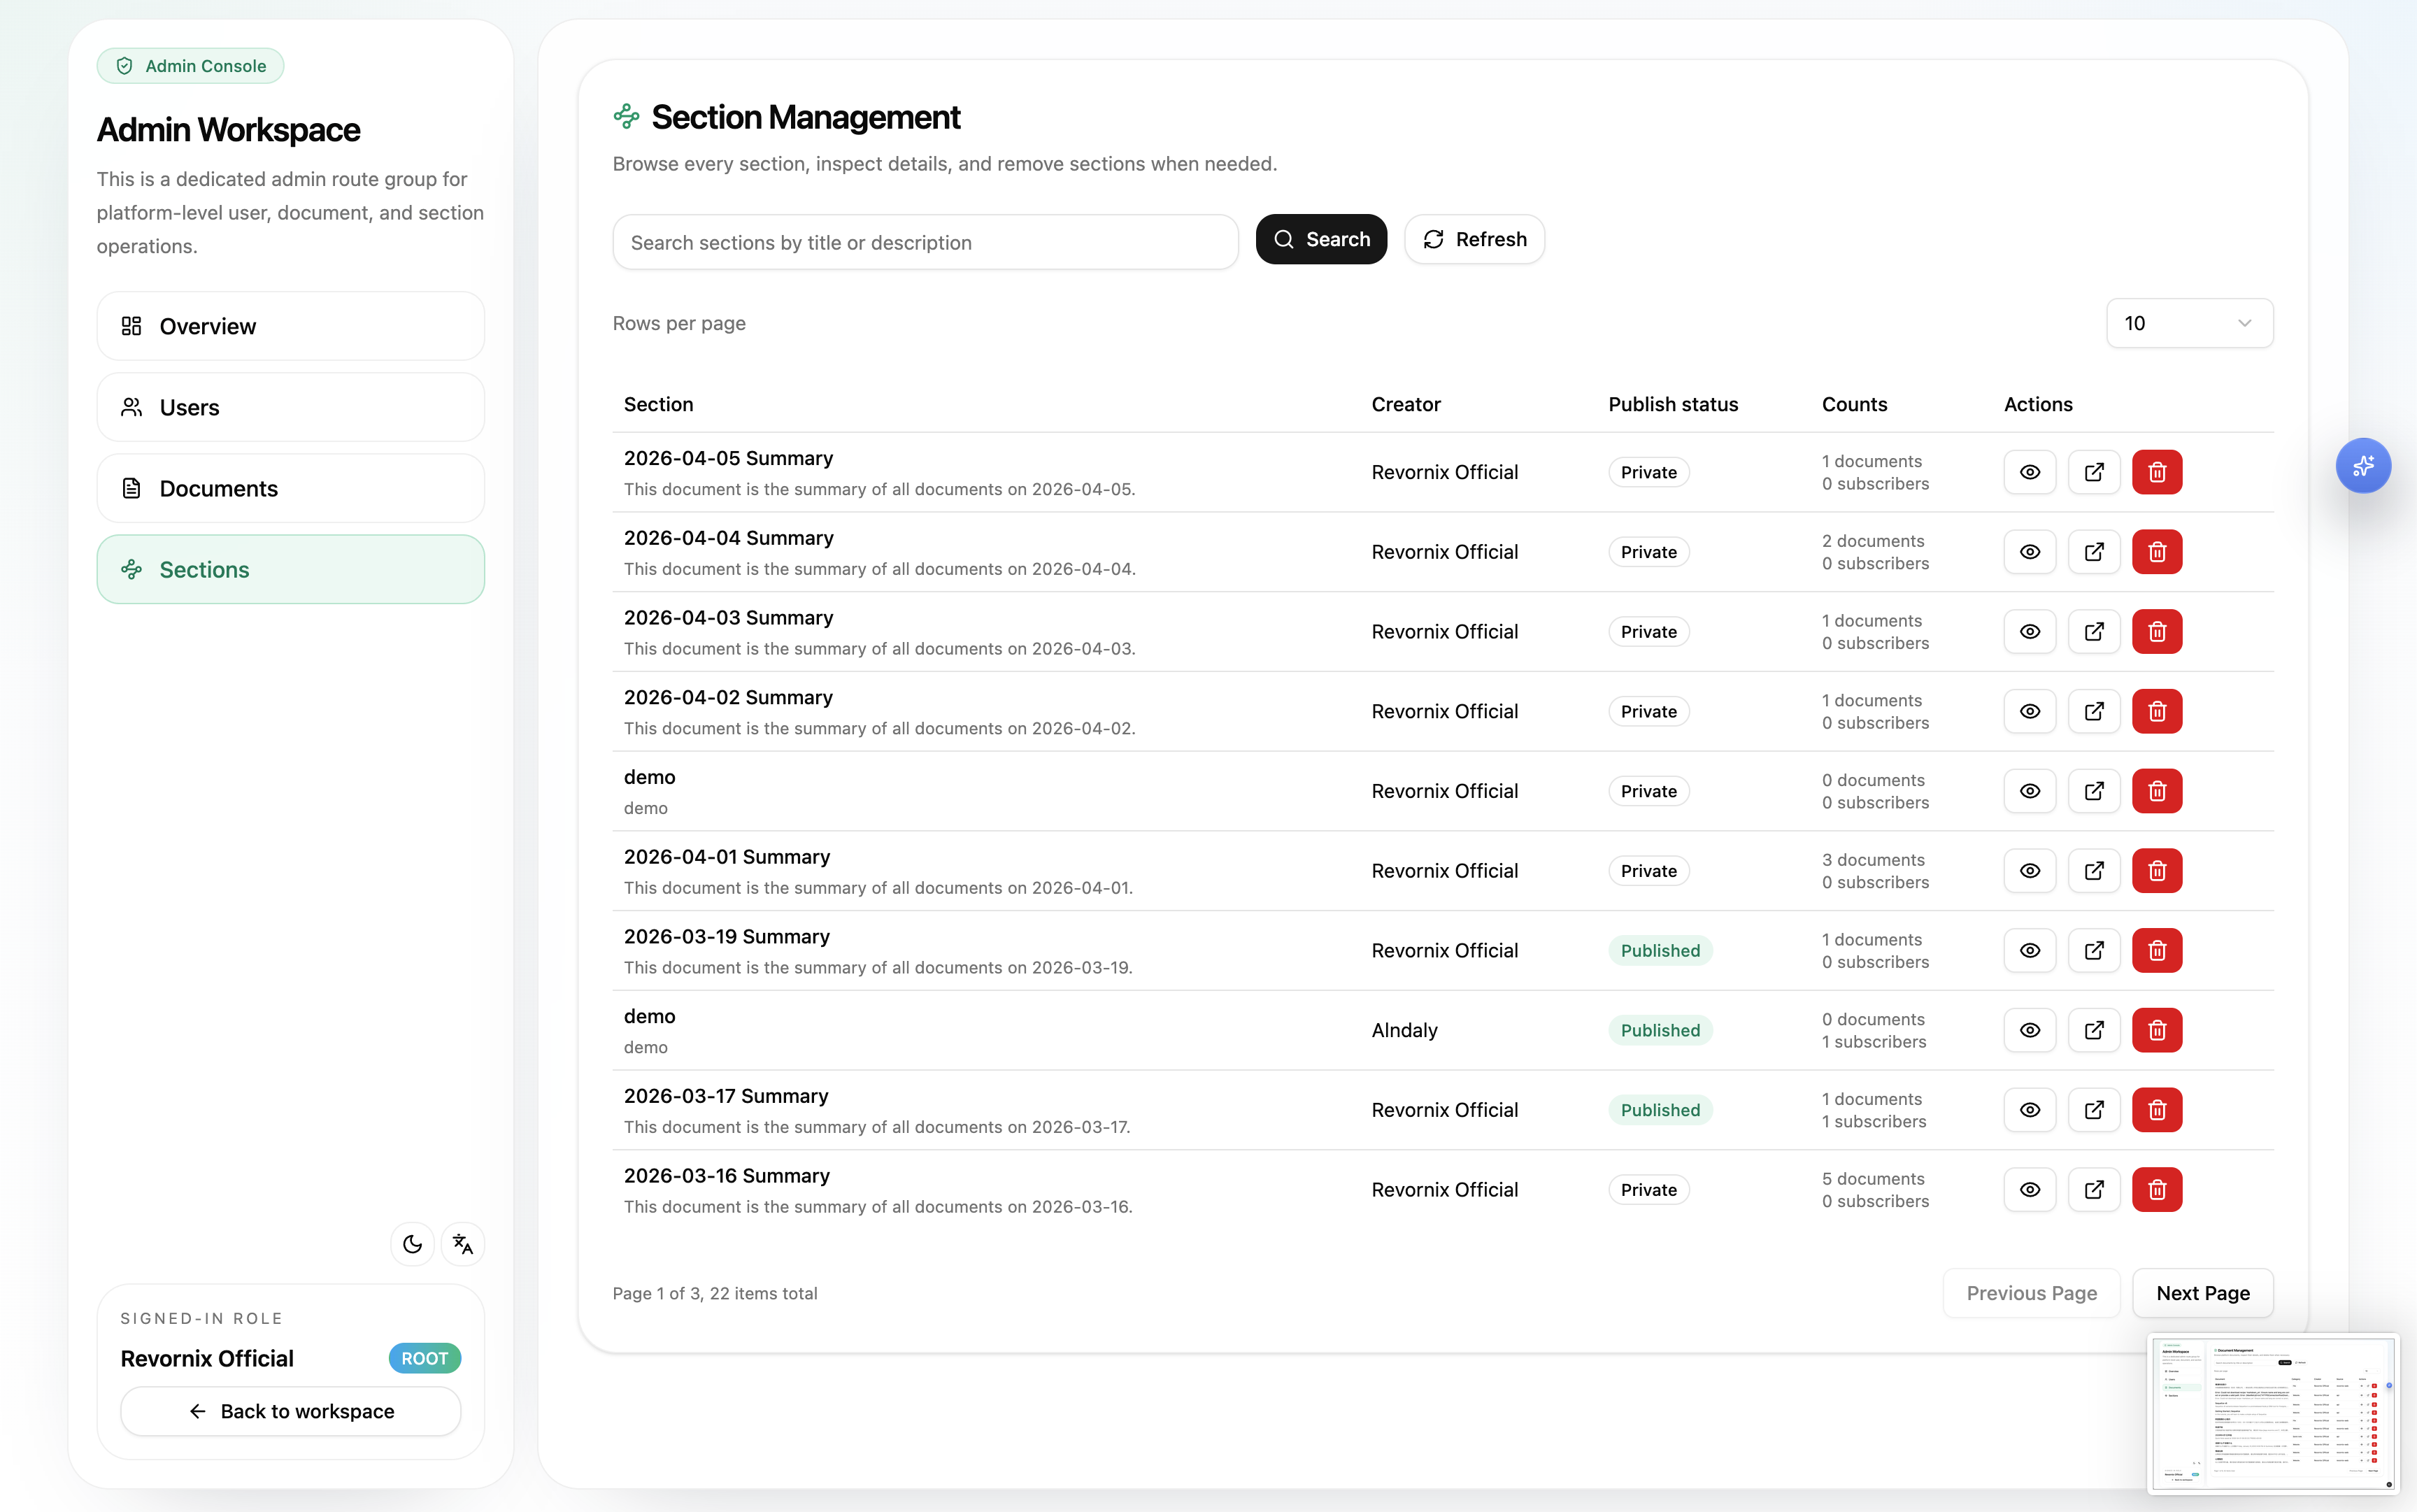Click eye icon for 2026-03-17 Summary
Image resolution: width=2417 pixels, height=1512 pixels.
(2029, 1110)
